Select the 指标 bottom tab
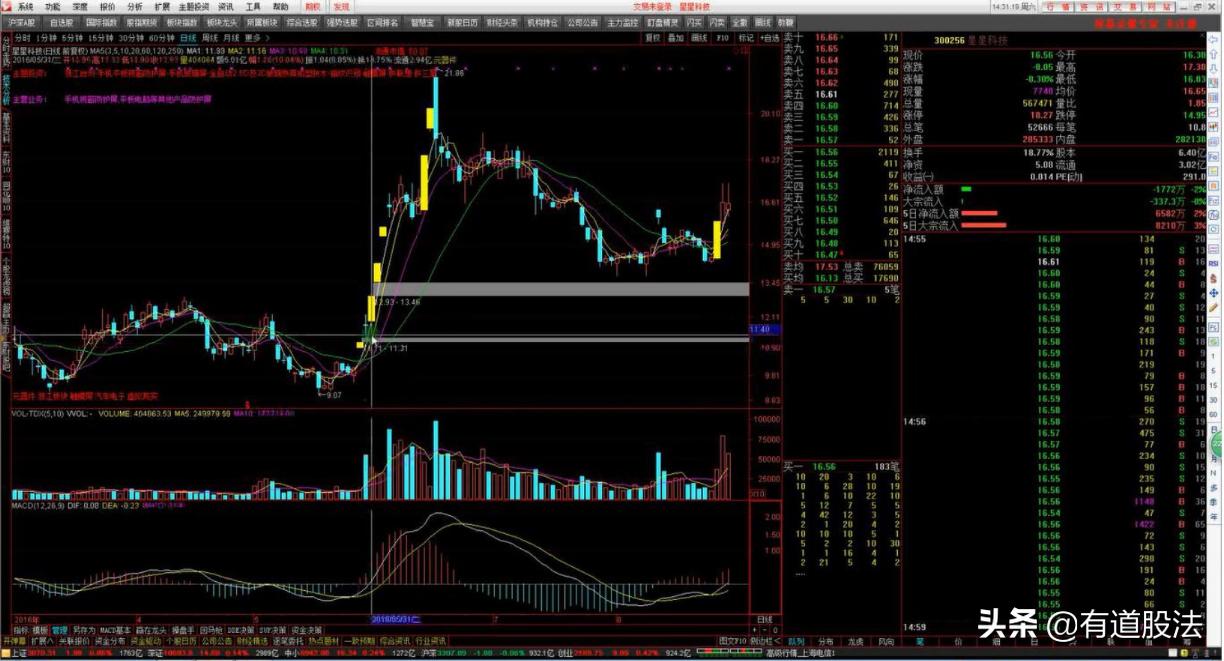Image resolution: width=1224 pixels, height=661 pixels. (21, 630)
